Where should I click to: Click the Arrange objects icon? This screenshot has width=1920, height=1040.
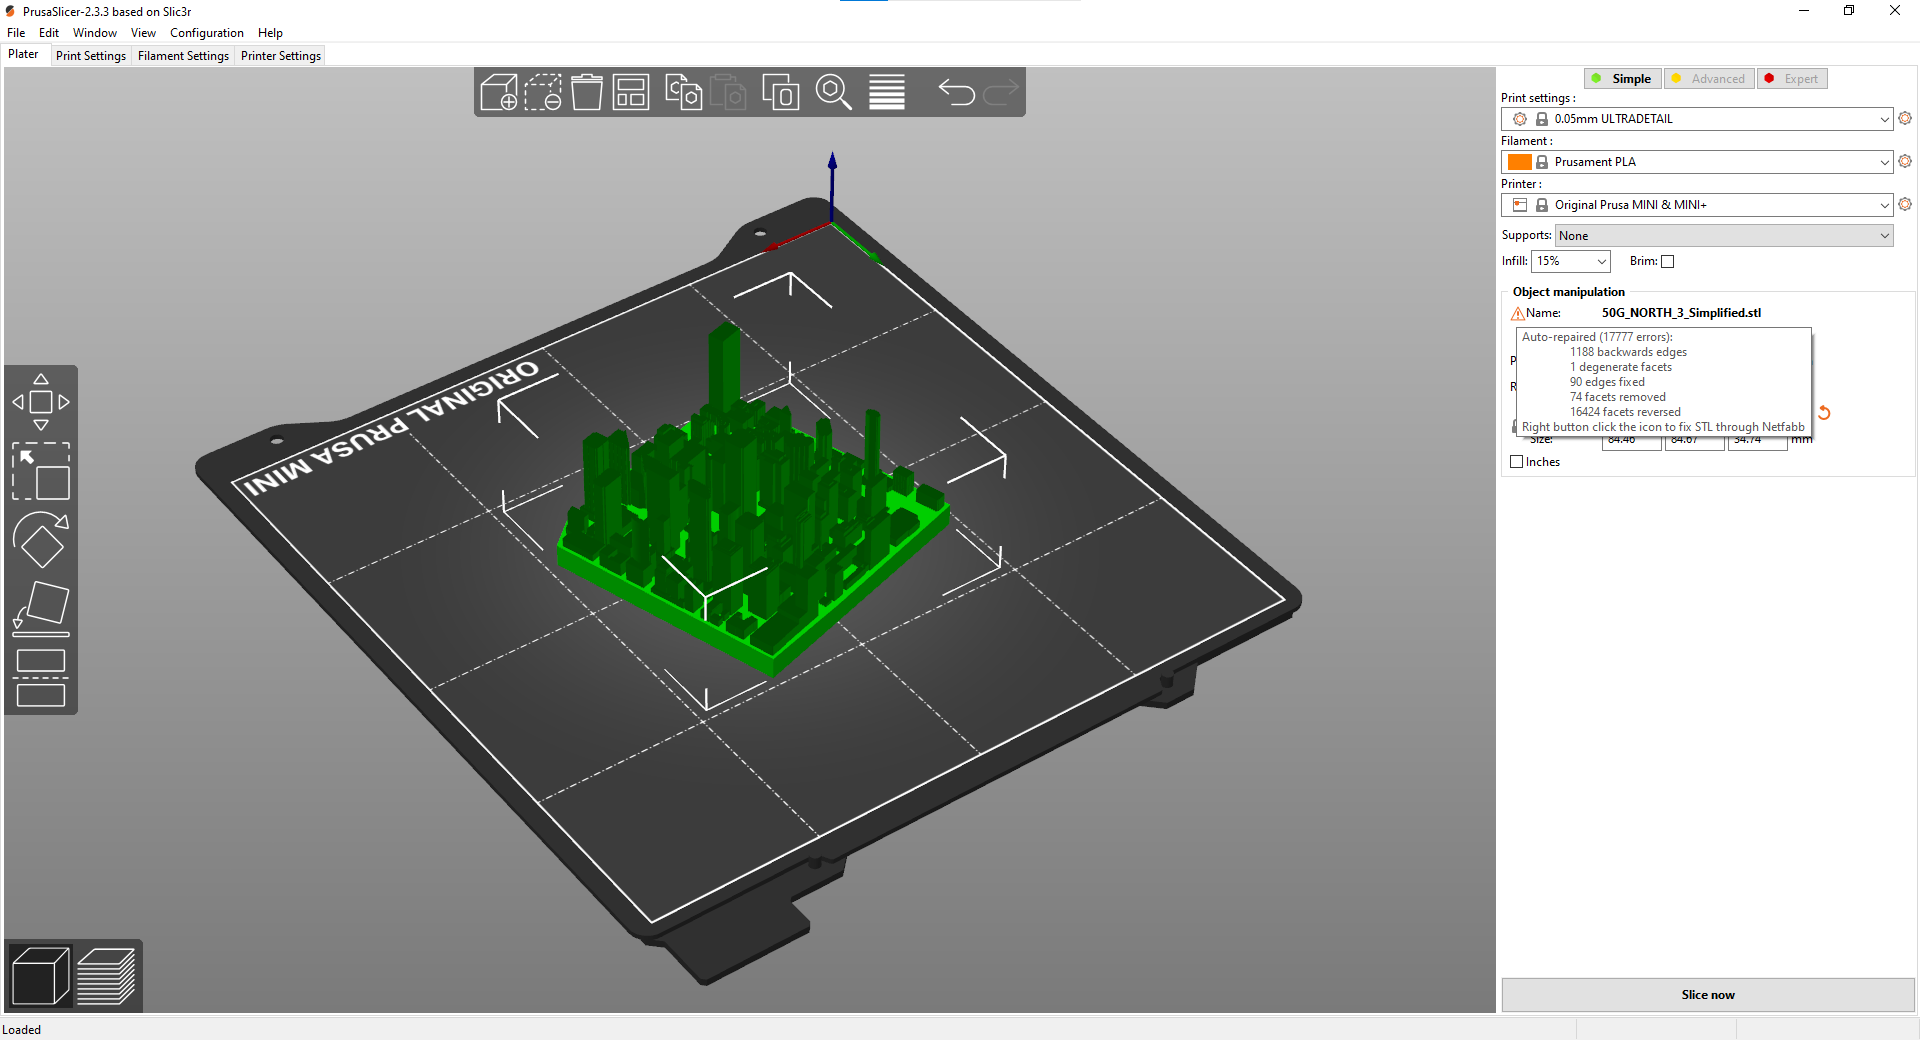[x=631, y=92]
